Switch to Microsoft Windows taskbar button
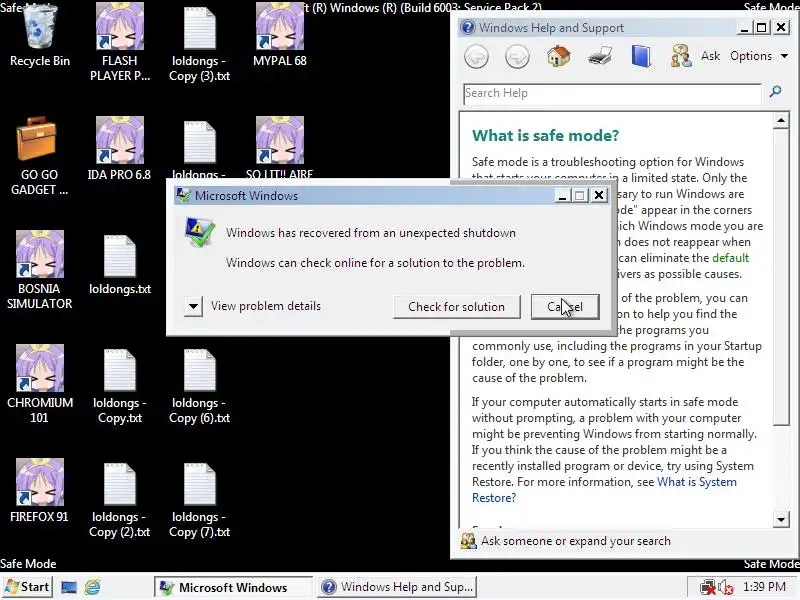The width and height of the screenshot is (800, 600). [x=234, y=587]
